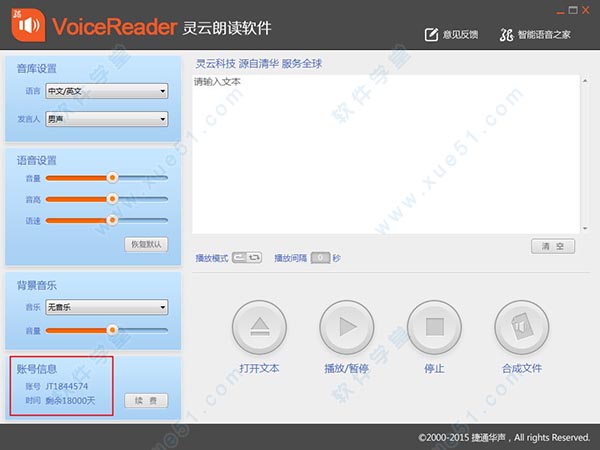
Task: Click the 灵云科技 源自清华 服务全球 slogan
Action: click(x=259, y=64)
